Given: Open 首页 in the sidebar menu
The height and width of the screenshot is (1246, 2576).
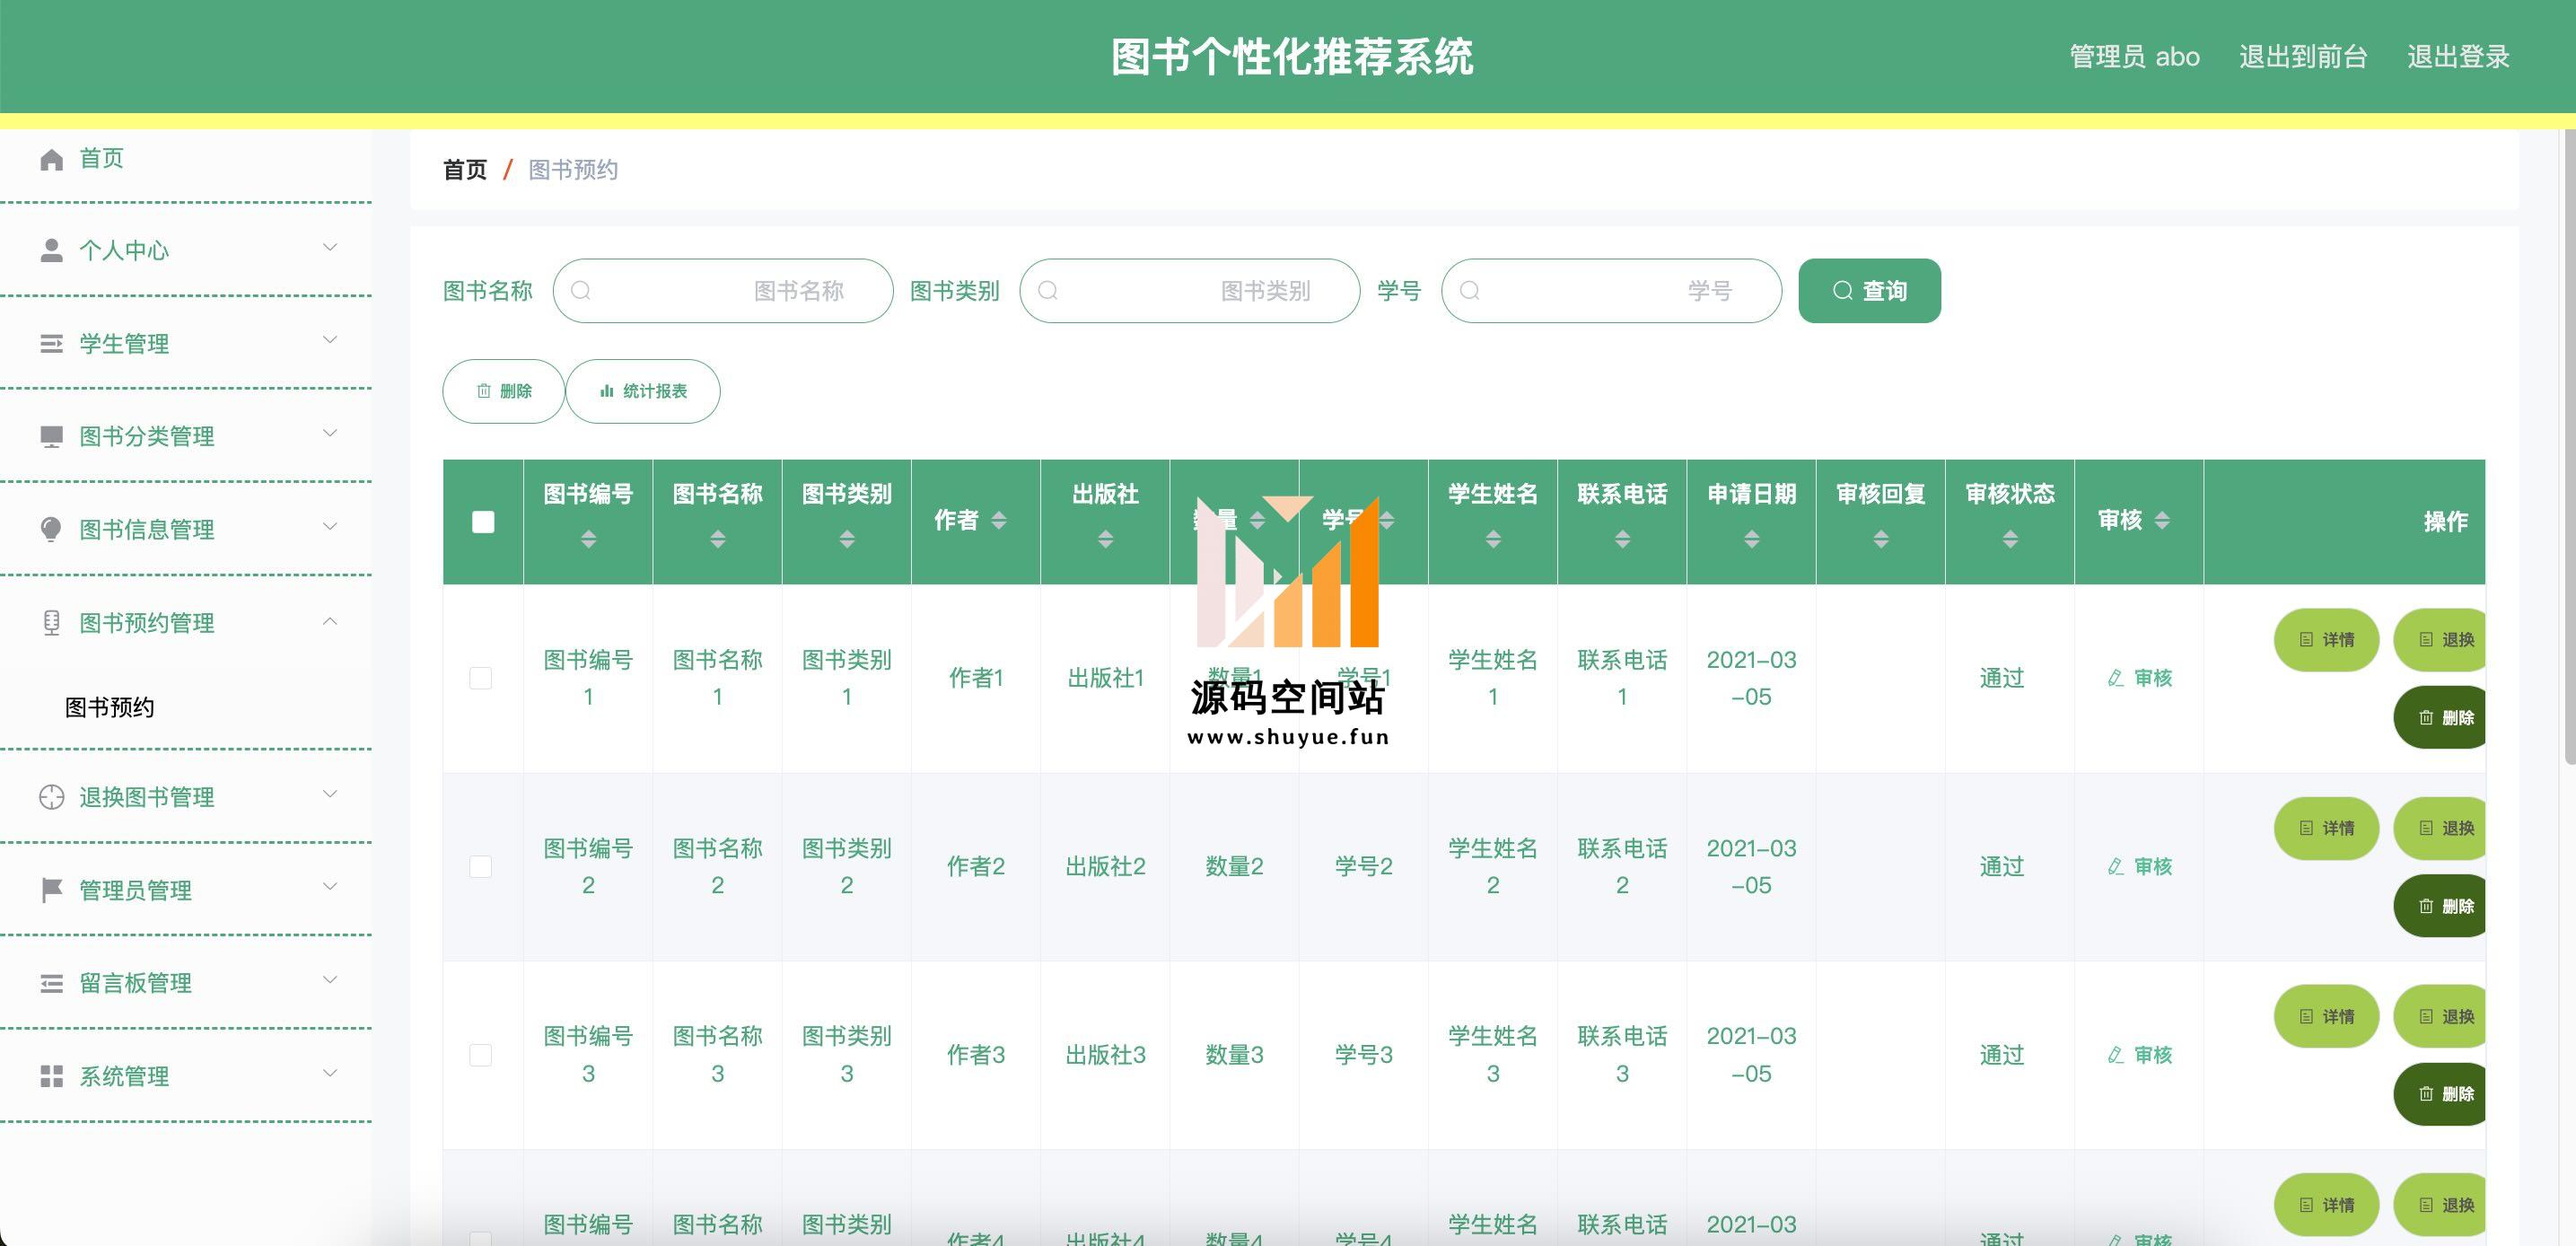Looking at the screenshot, I should click(186, 159).
